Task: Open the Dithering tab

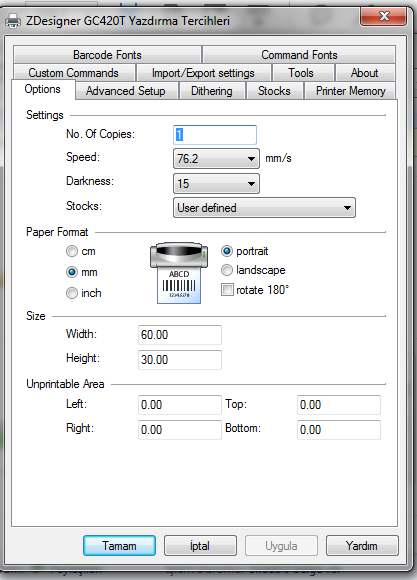Action: pos(212,91)
